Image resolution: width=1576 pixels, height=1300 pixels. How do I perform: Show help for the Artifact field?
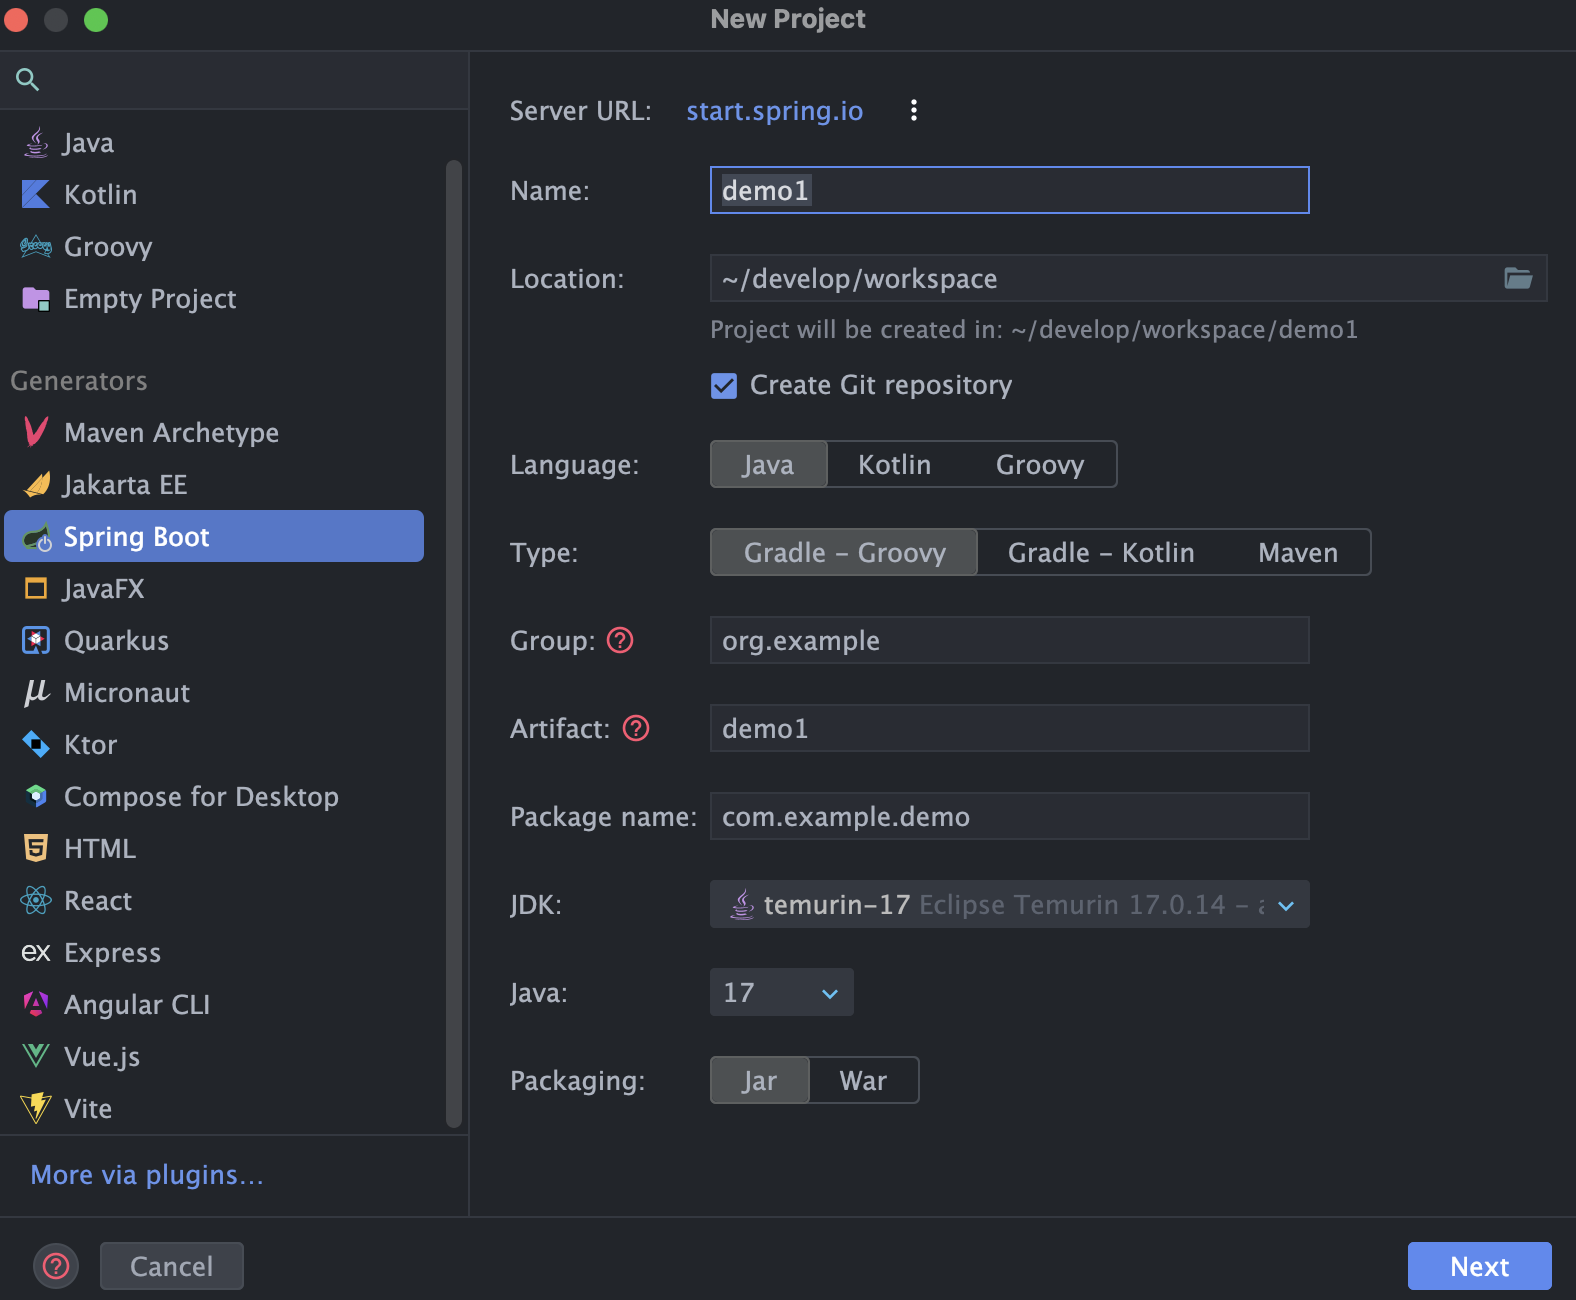click(x=636, y=728)
